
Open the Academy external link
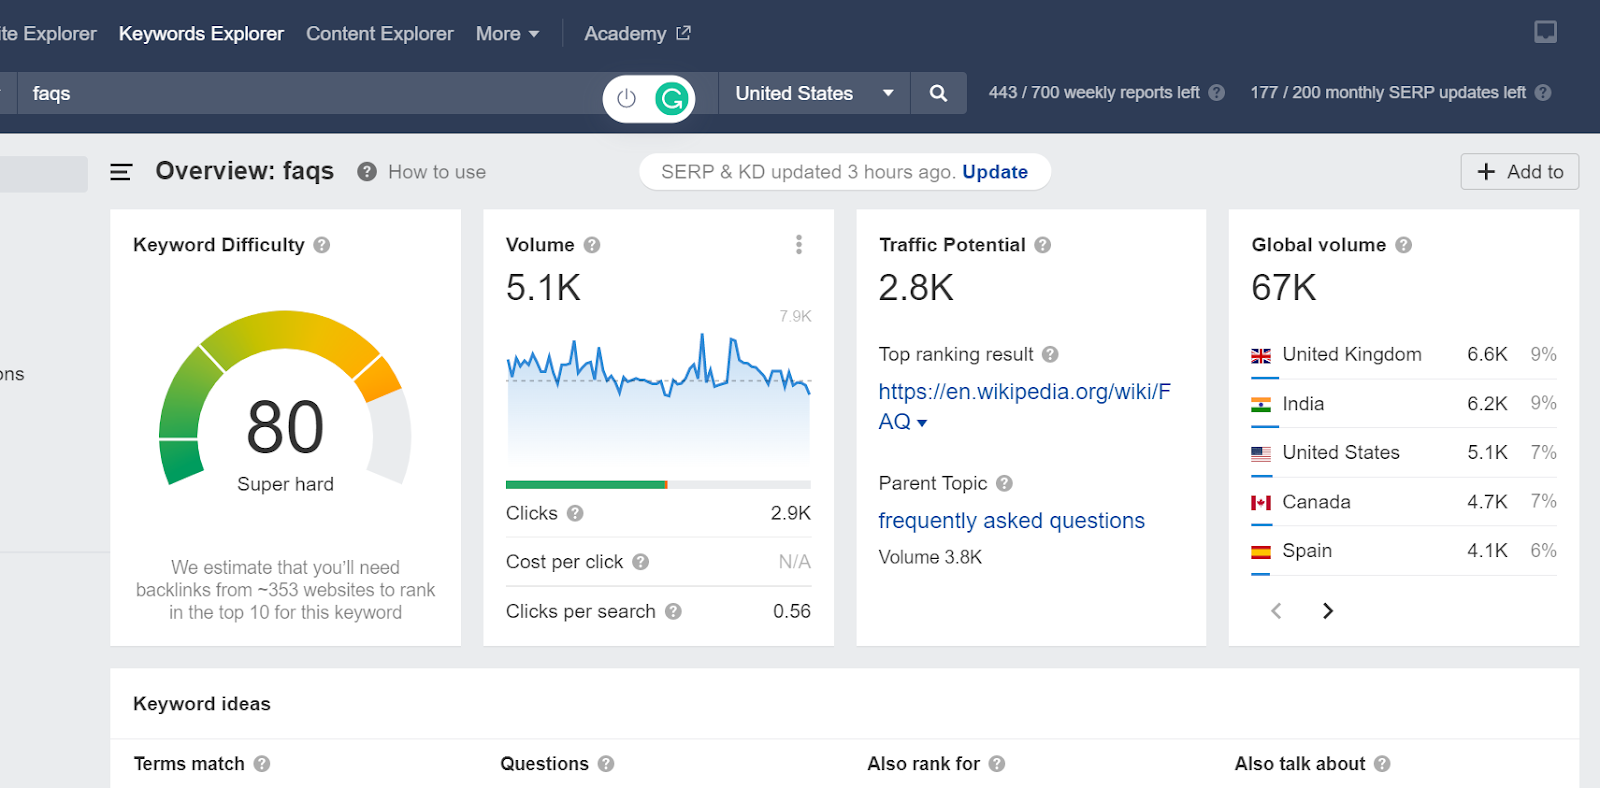coord(637,34)
